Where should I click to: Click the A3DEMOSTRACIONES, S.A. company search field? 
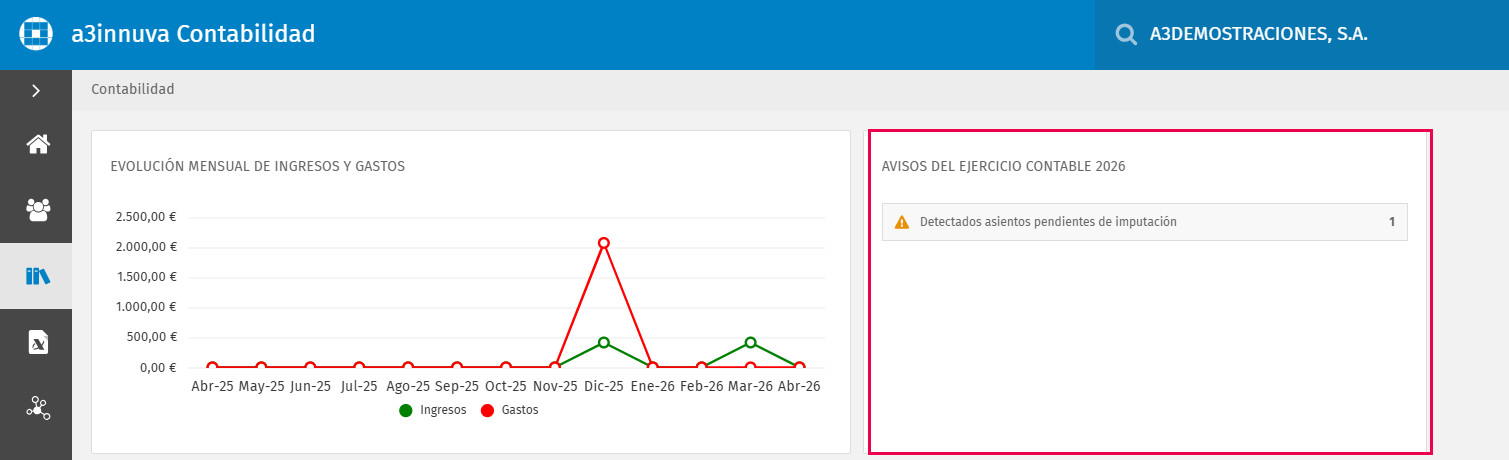tap(1301, 35)
